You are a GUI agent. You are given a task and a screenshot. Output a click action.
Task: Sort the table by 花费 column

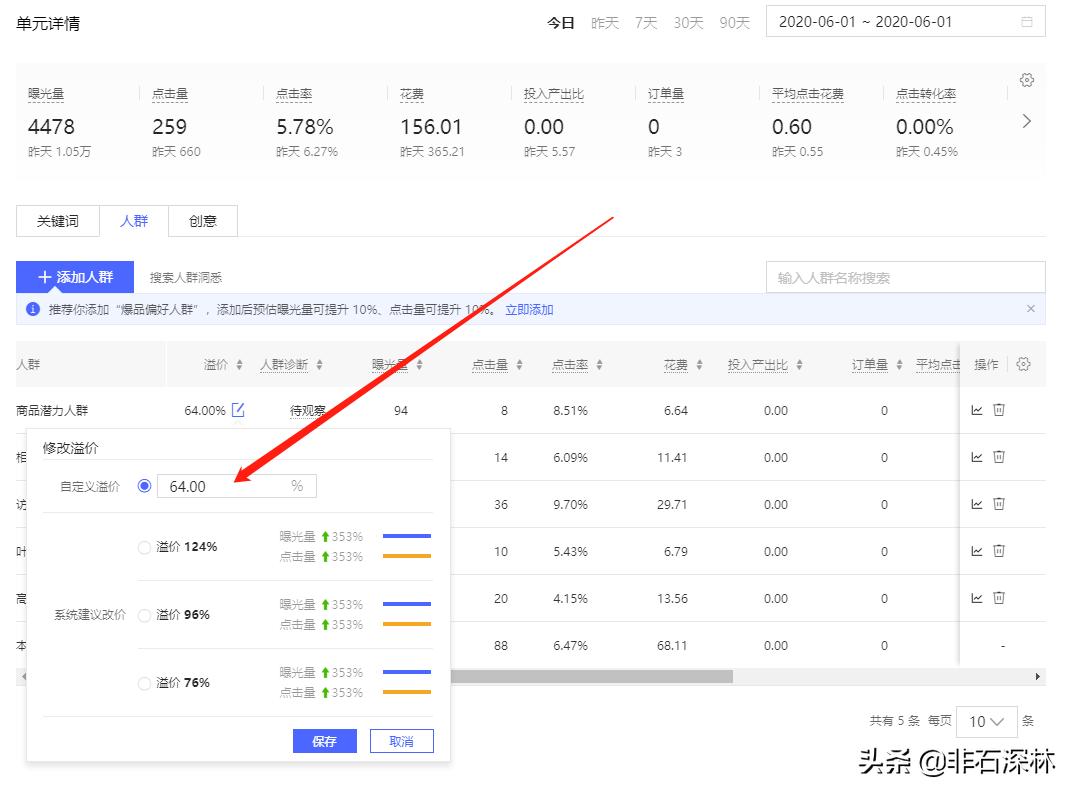683,365
